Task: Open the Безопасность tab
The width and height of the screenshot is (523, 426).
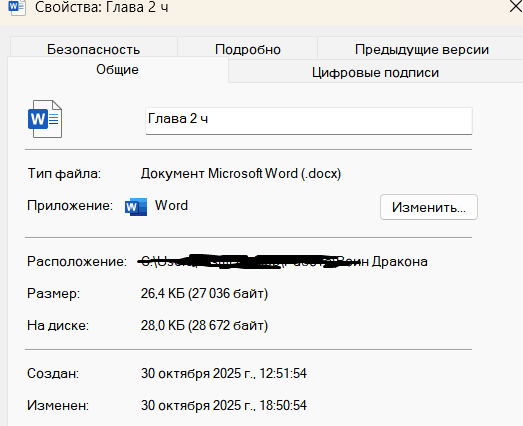Action: 93,48
